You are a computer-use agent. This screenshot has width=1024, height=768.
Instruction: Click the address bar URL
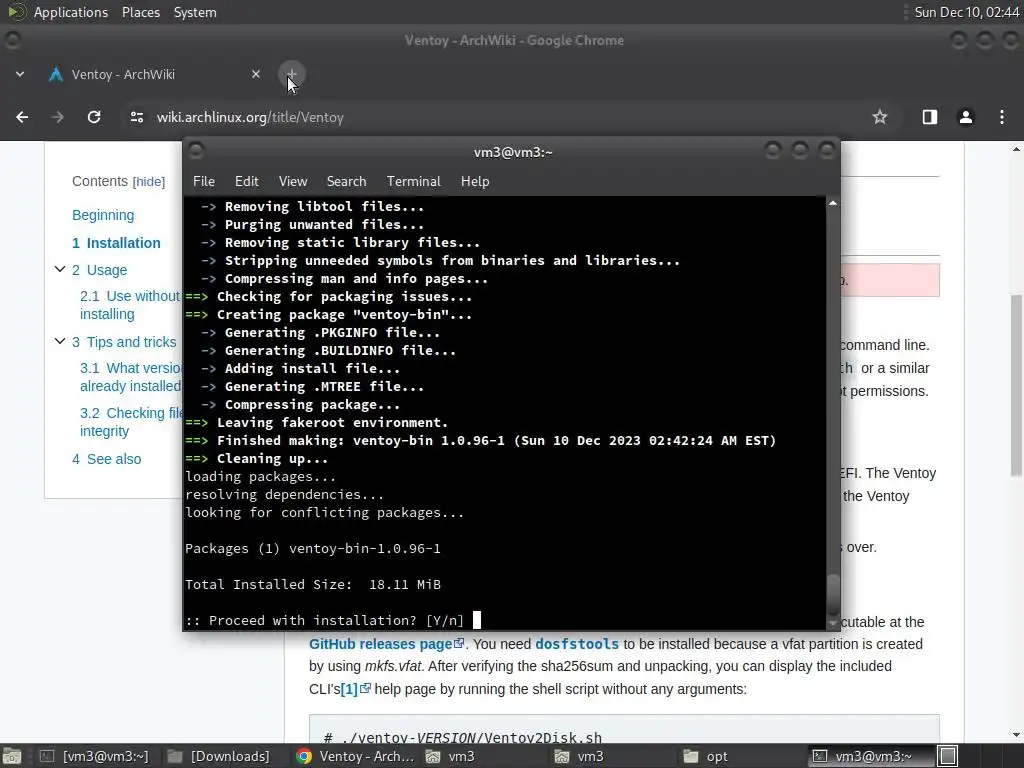250,118
